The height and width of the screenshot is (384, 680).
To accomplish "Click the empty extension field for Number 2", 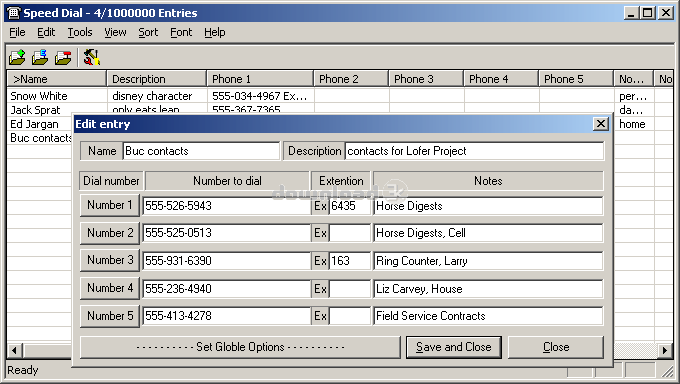I will pyautogui.click(x=350, y=233).
